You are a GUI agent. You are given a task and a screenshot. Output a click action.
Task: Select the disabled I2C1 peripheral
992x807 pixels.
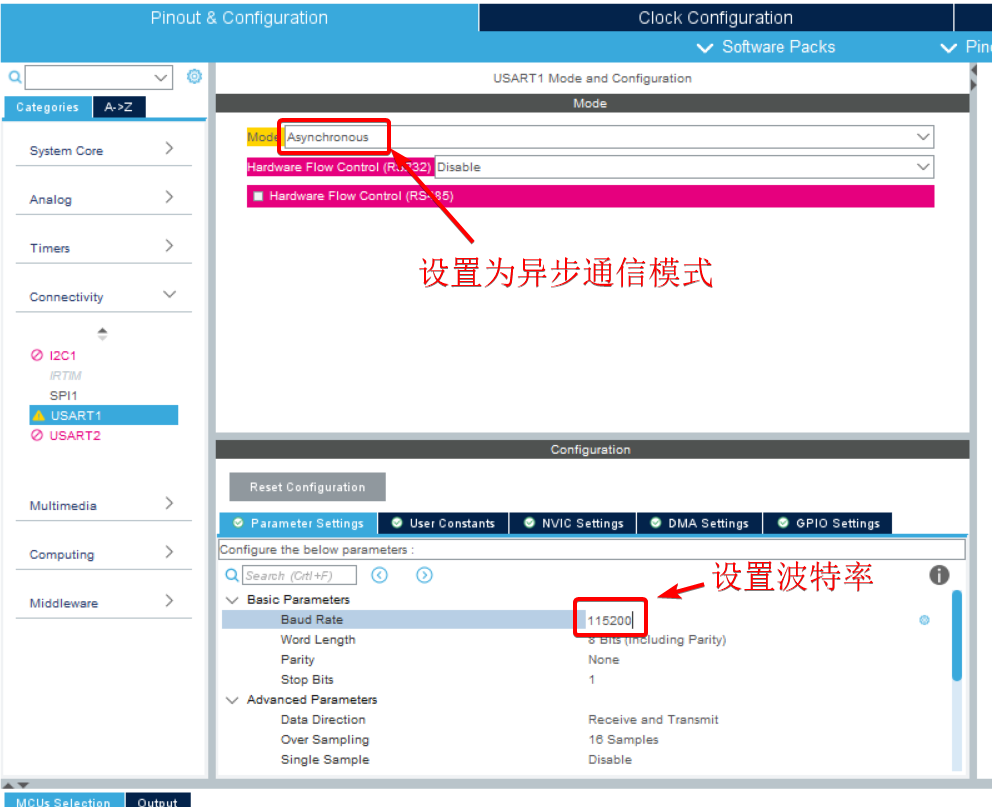pyautogui.click(x=62, y=355)
